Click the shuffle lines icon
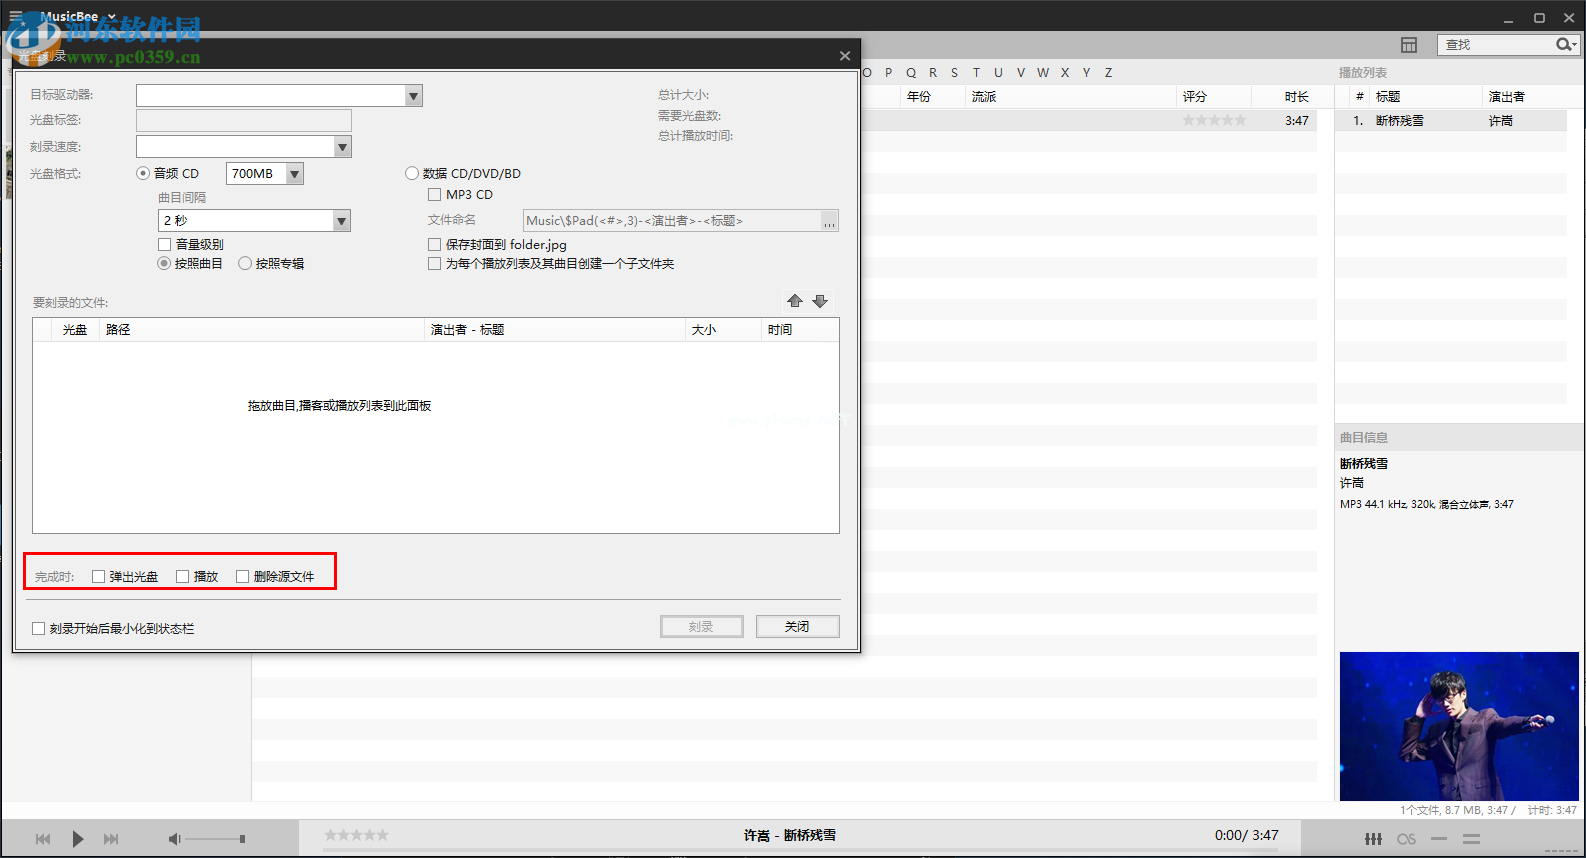Viewport: 1586px width, 858px height. pyautogui.click(x=1471, y=839)
